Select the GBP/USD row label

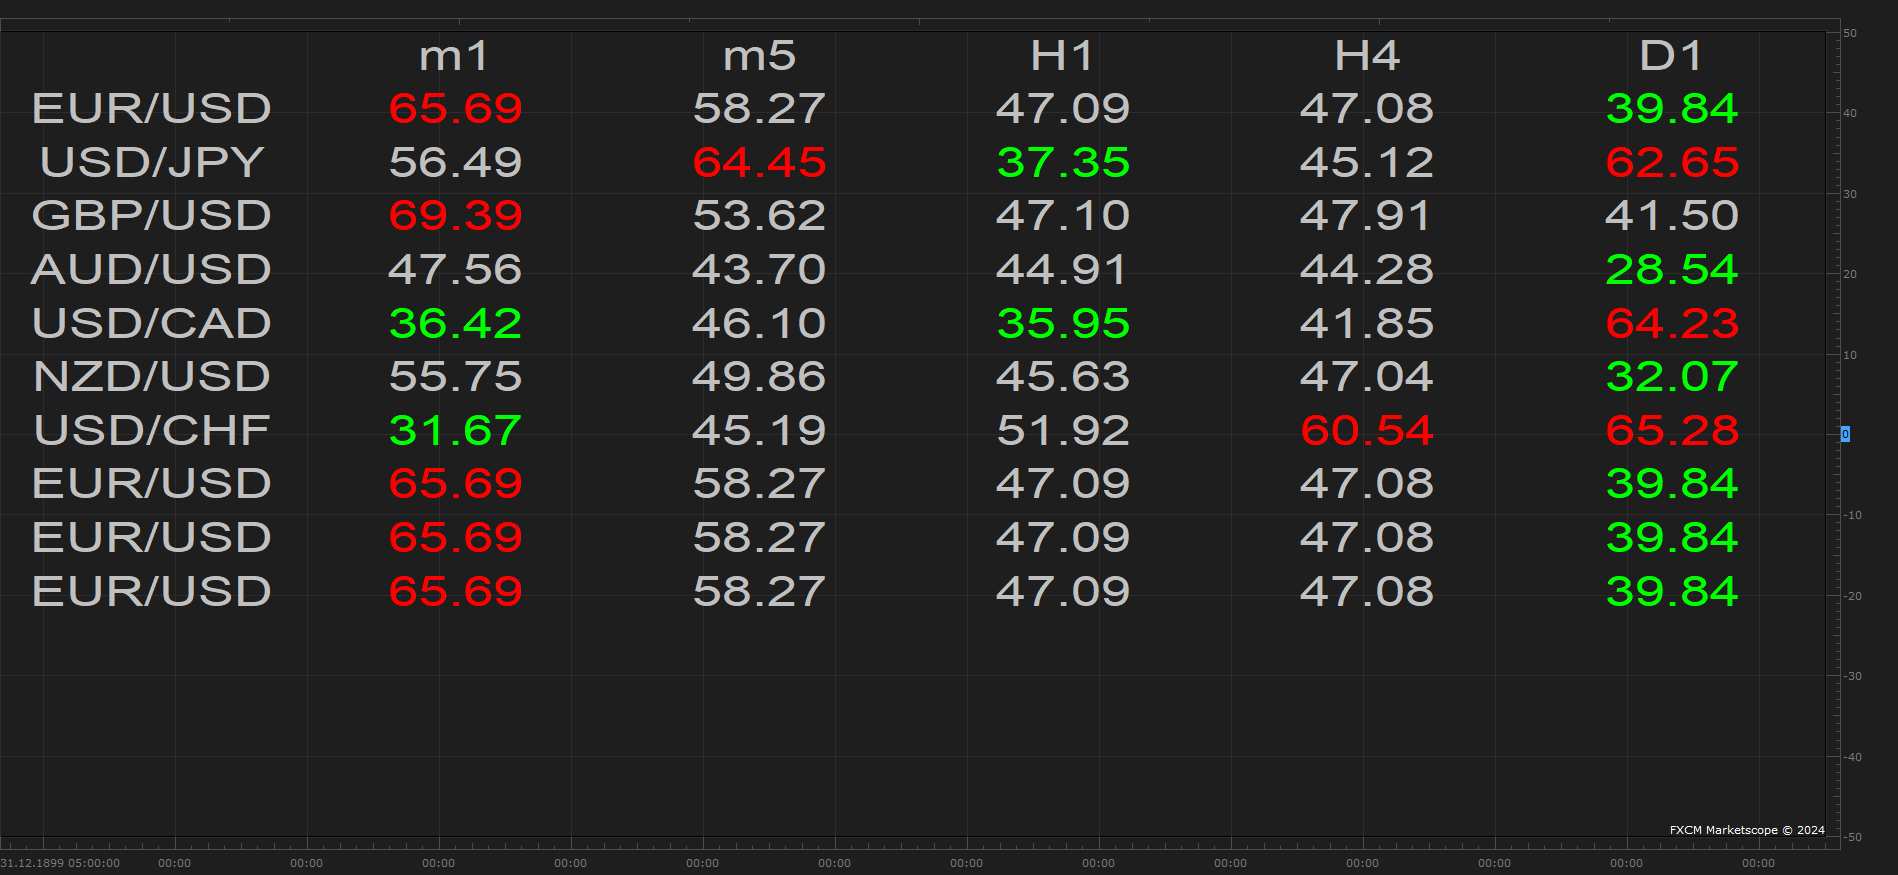click(x=152, y=216)
